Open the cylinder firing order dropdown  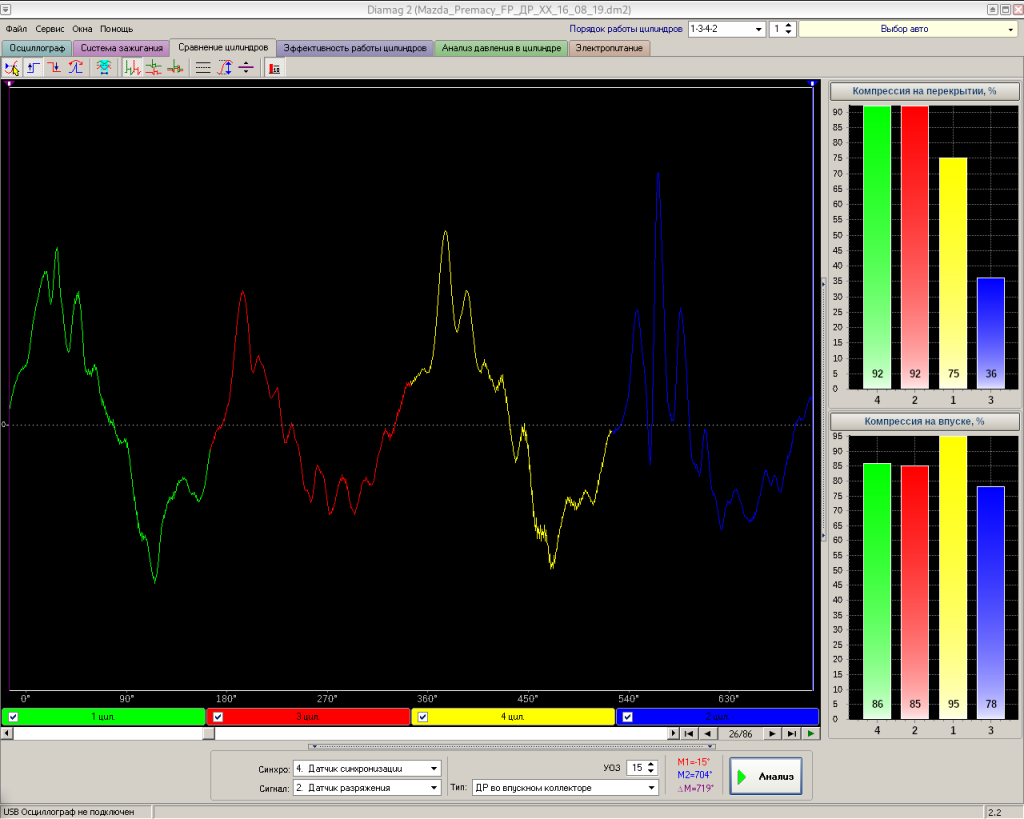pos(758,29)
